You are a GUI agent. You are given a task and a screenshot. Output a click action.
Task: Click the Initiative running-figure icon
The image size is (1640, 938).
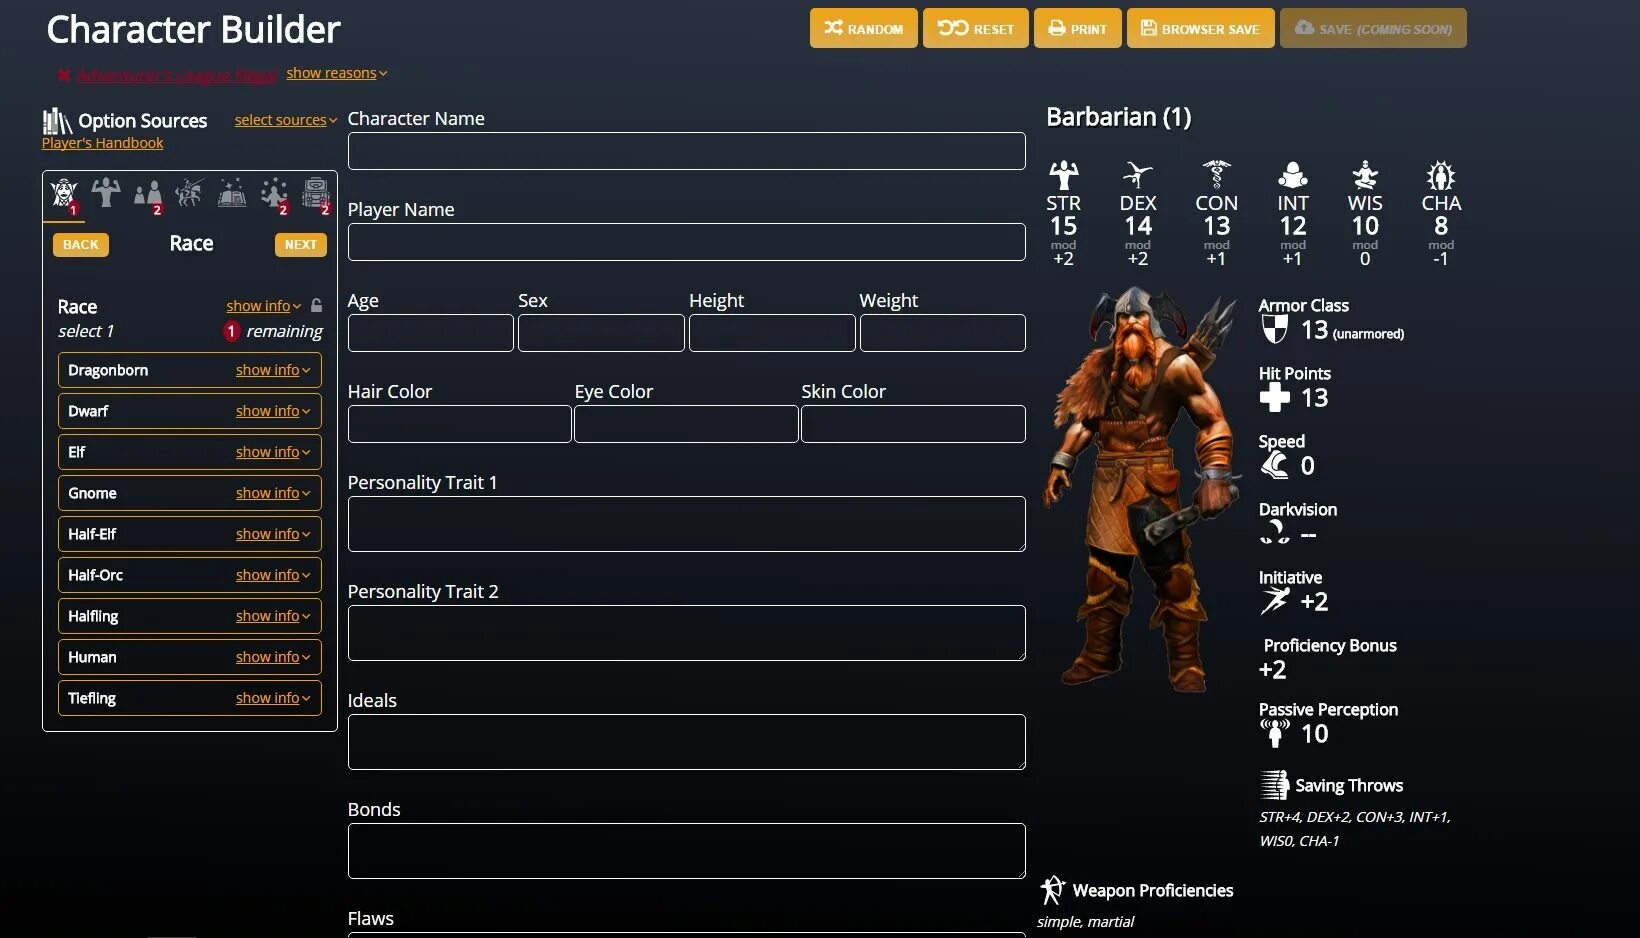click(1275, 601)
